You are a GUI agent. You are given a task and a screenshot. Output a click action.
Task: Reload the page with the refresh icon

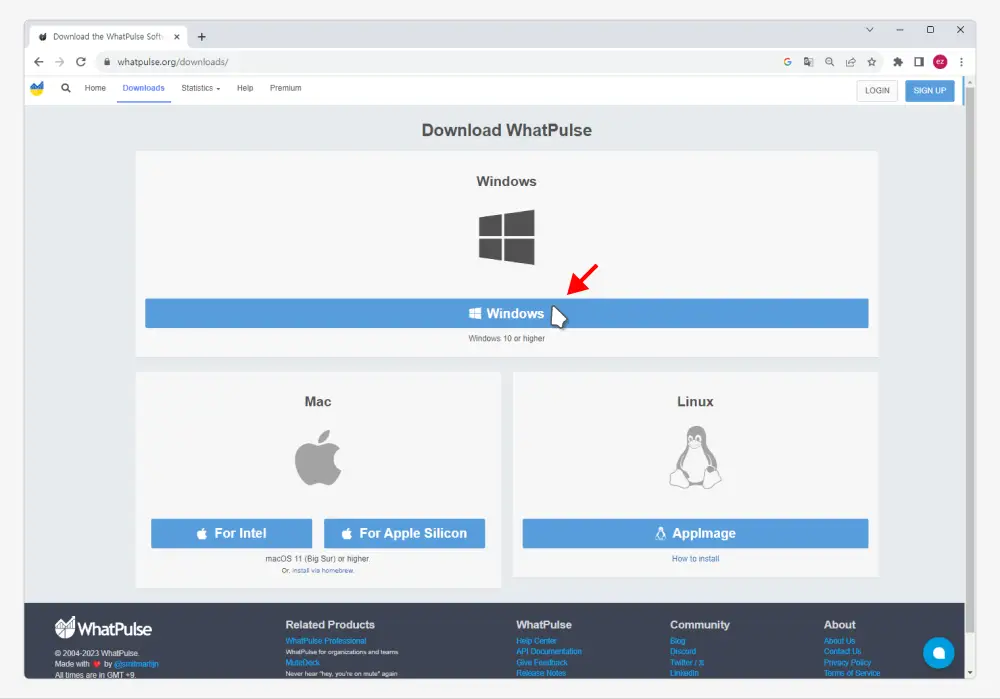(81, 62)
